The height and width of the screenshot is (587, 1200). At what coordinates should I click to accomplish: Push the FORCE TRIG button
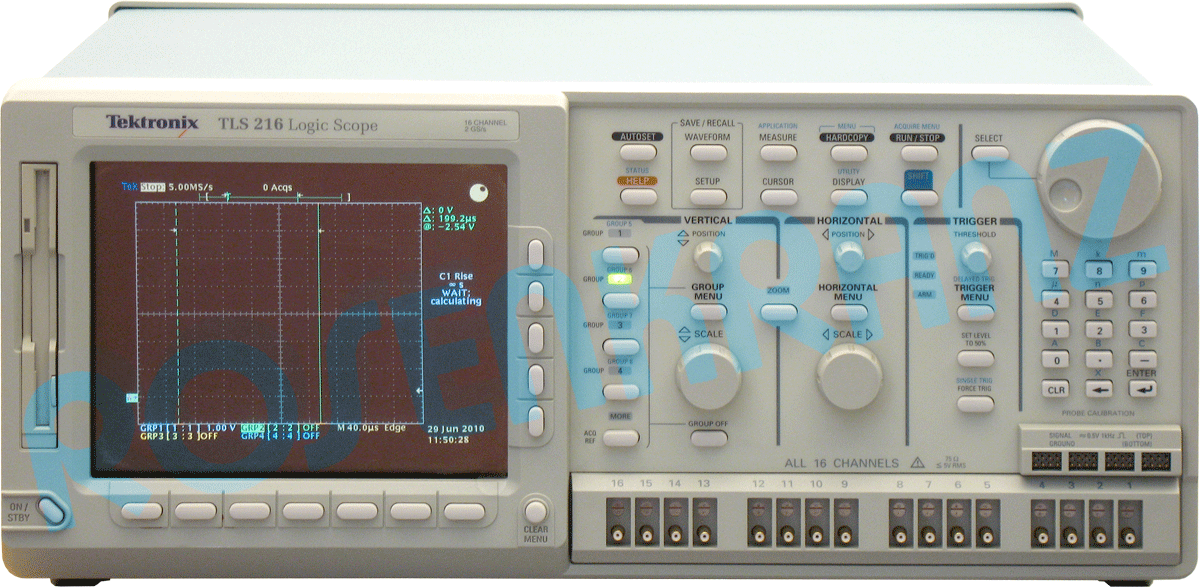[x=974, y=404]
